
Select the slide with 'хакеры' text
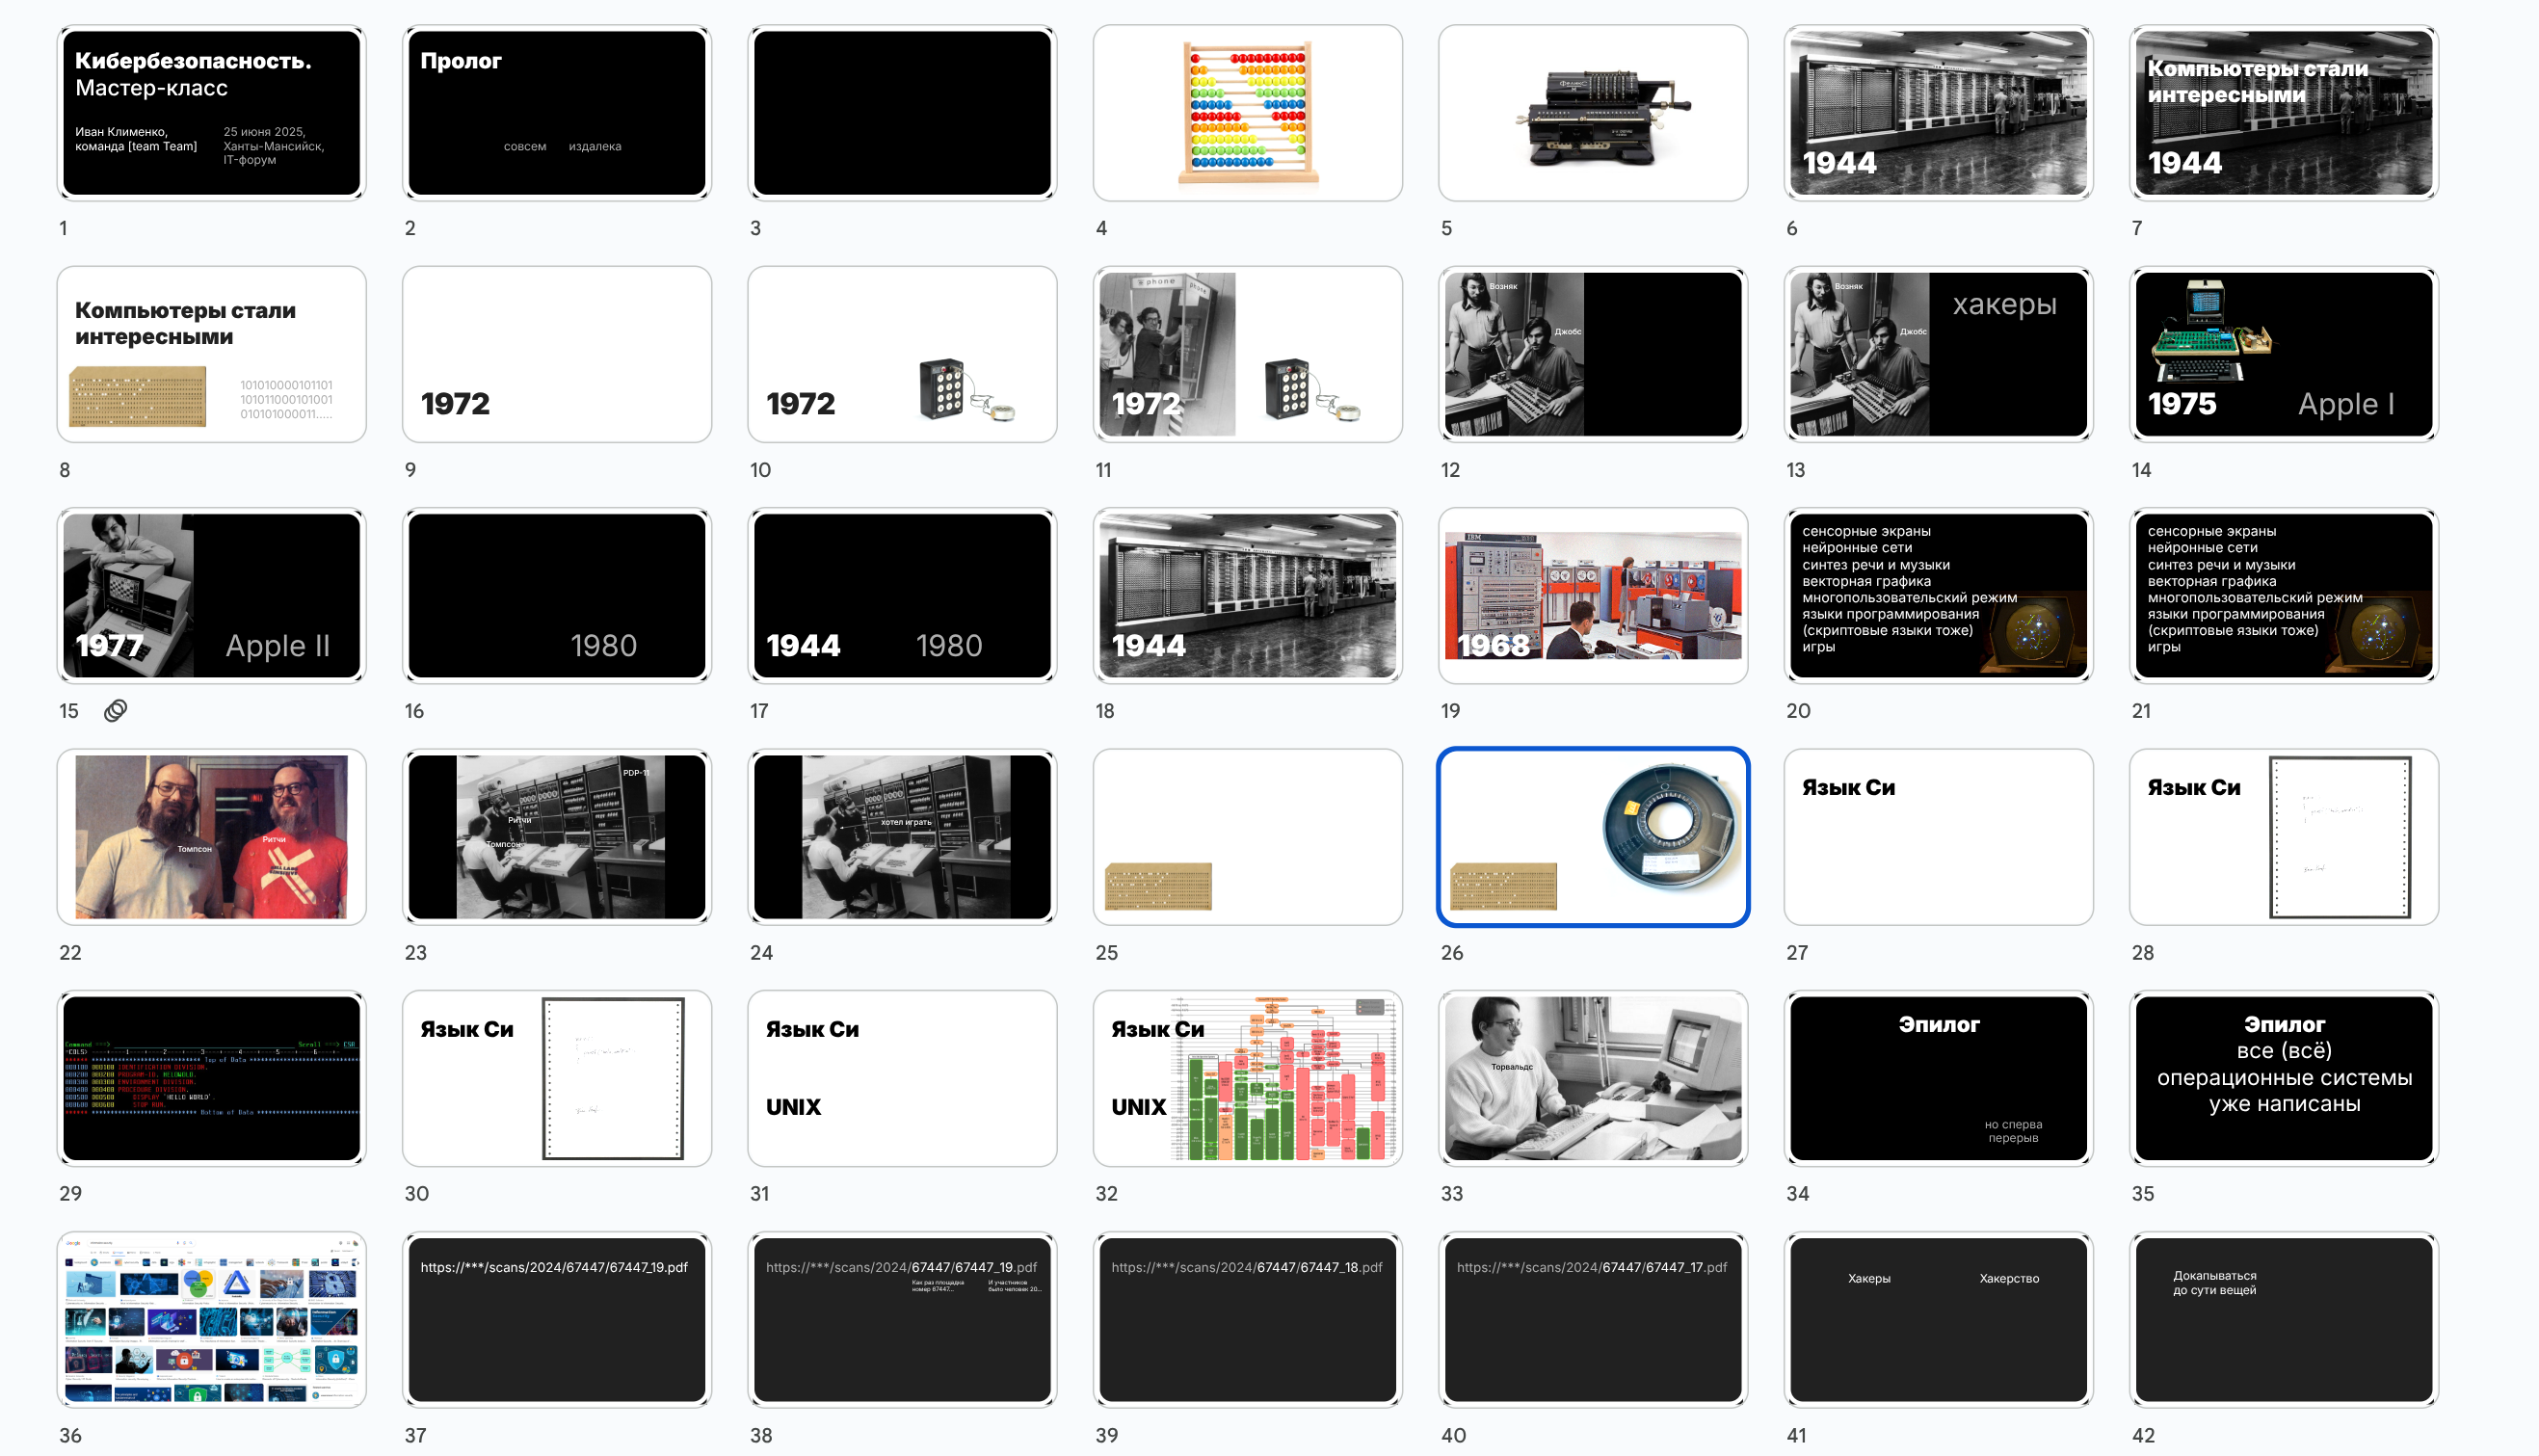point(1938,354)
